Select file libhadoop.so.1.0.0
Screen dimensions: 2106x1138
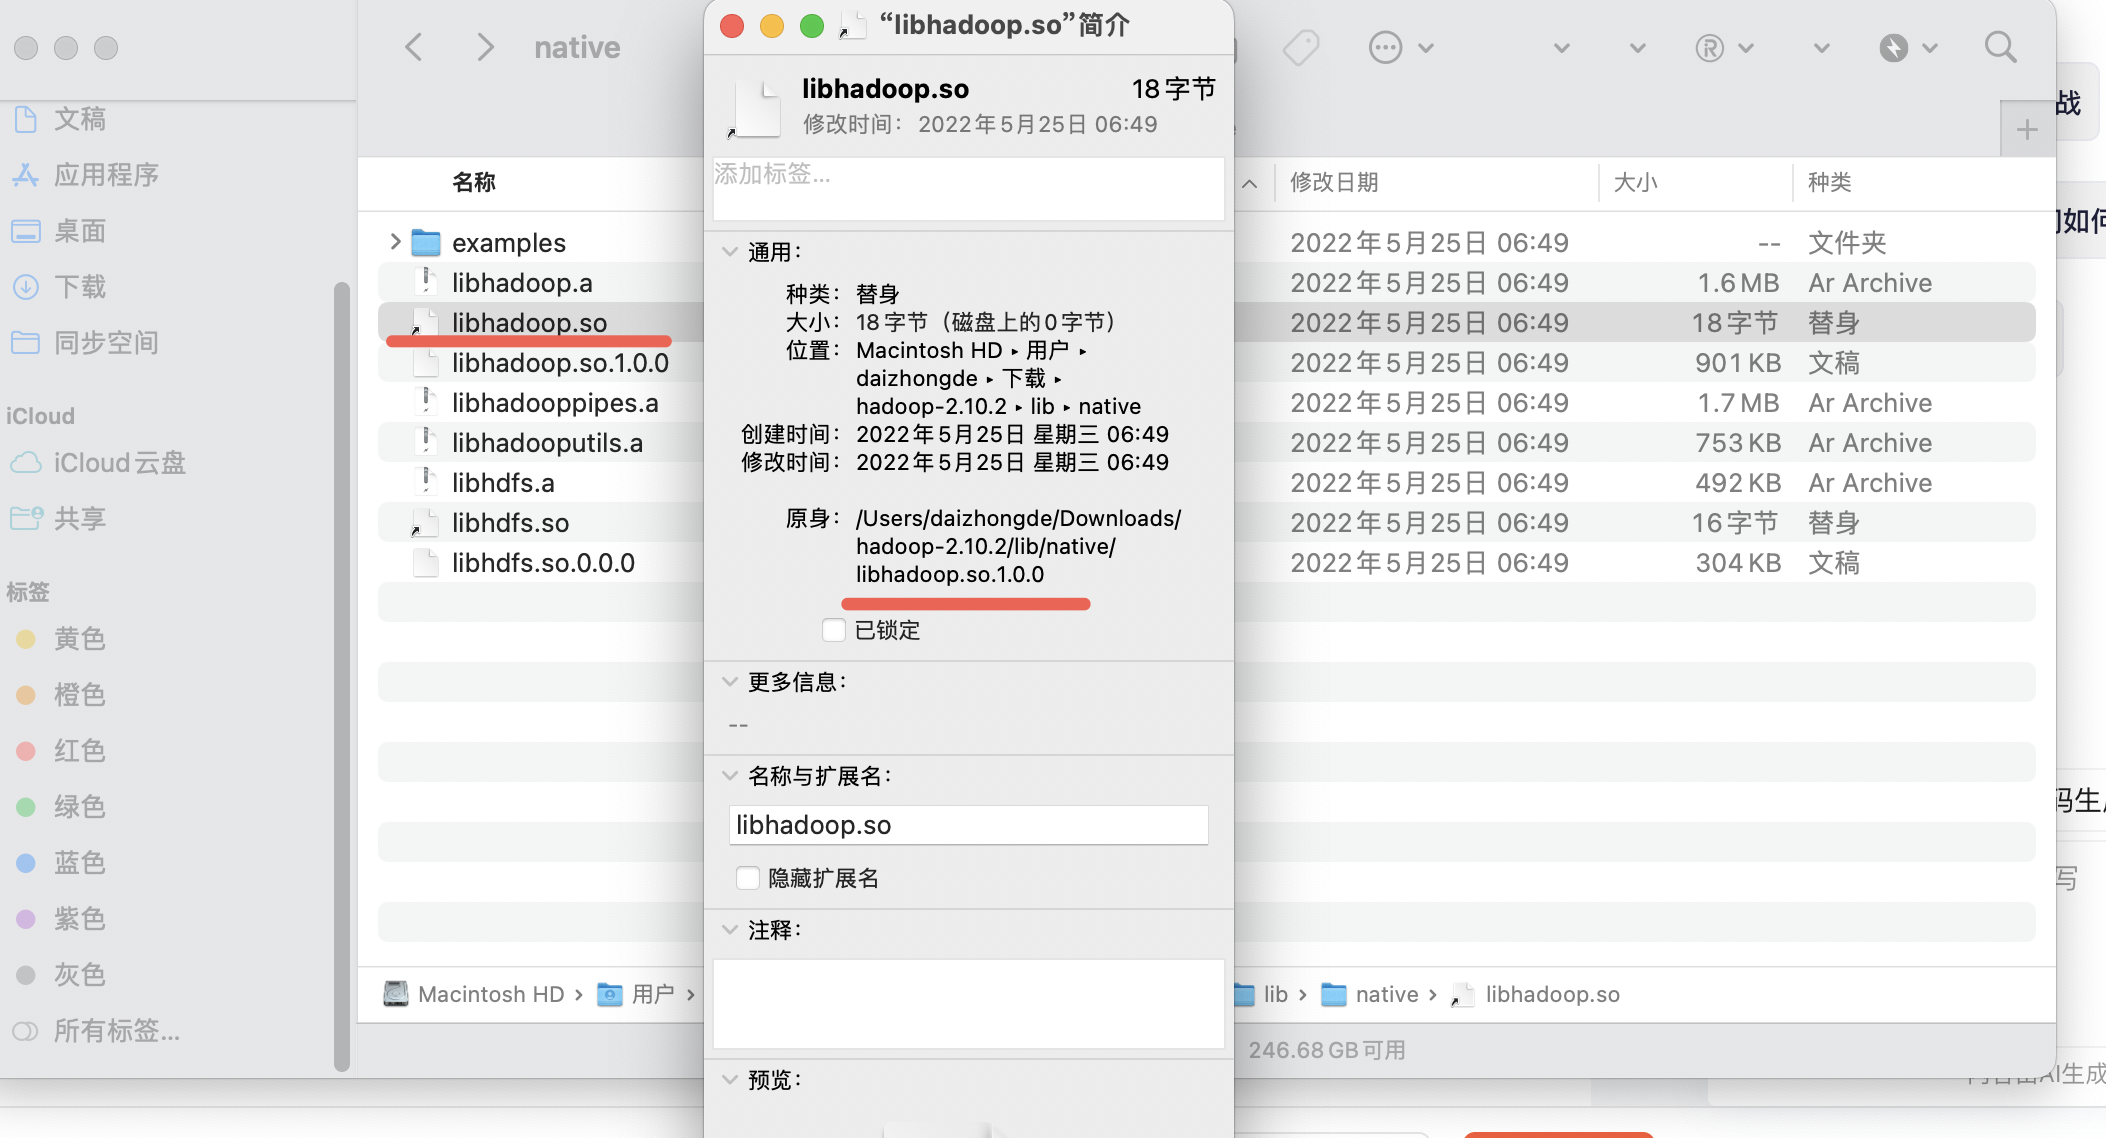point(560,363)
